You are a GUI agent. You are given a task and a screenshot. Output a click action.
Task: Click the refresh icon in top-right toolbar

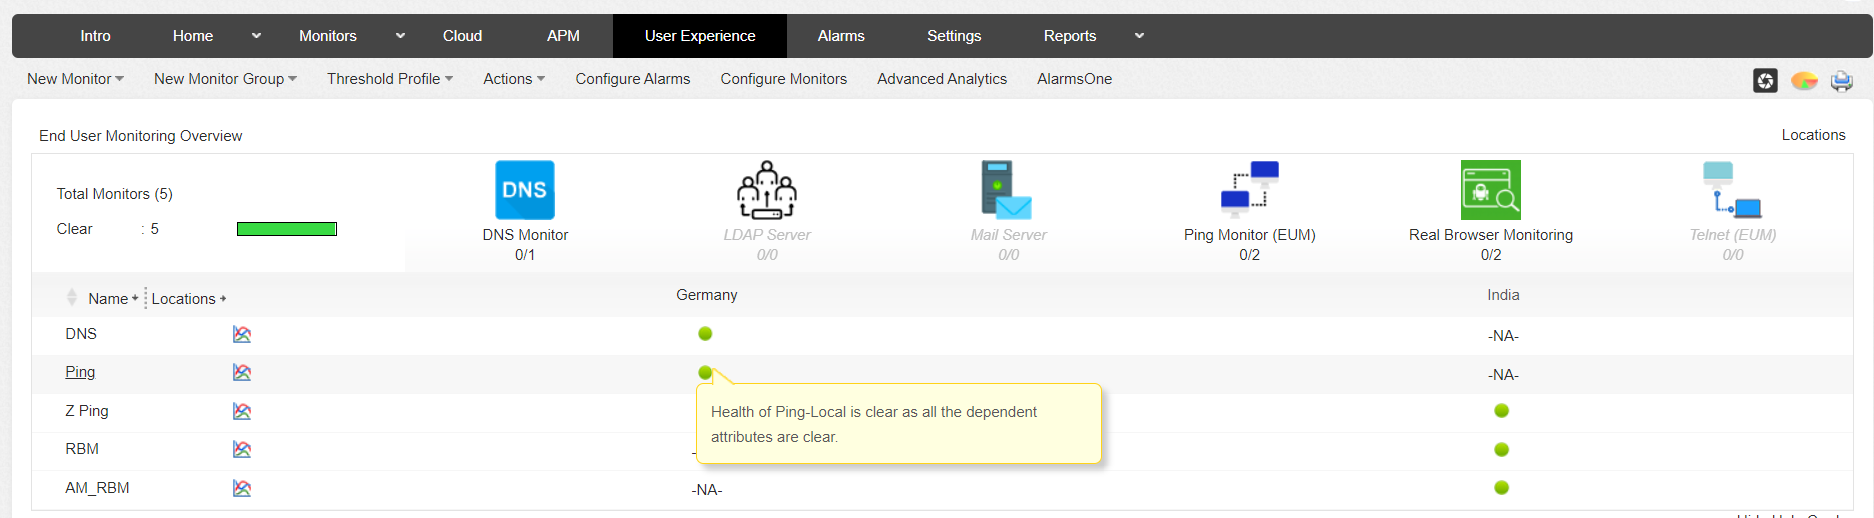pos(1765,81)
